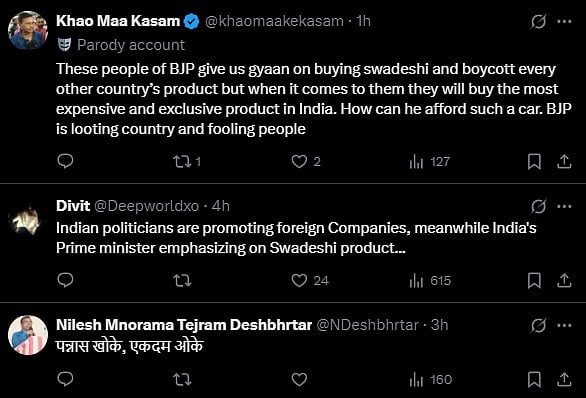Open more options on Divit's tweet
The image size is (586, 398).
coord(564,206)
